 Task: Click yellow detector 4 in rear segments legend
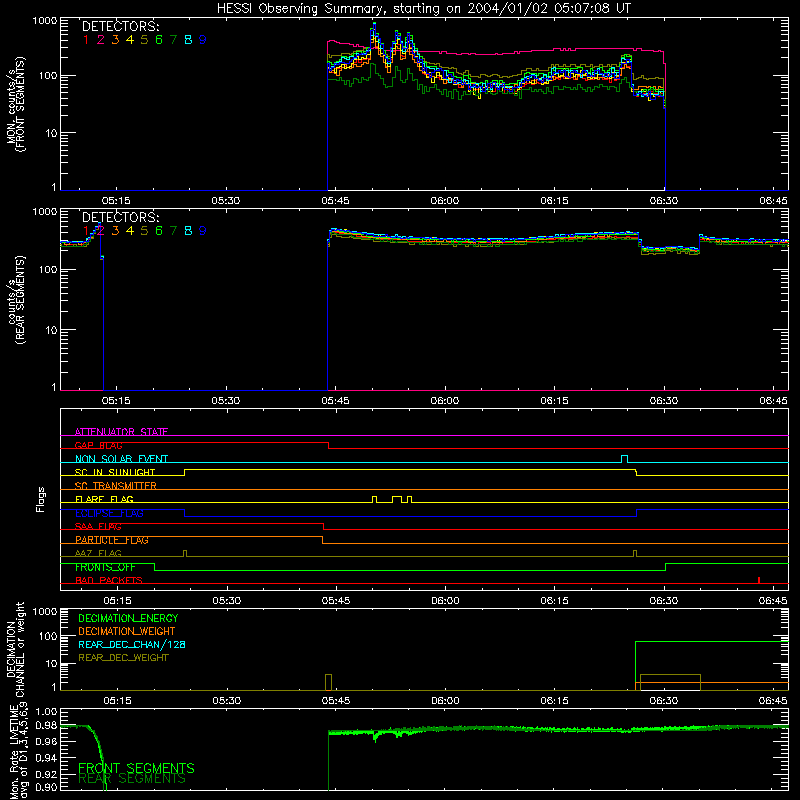[130, 231]
